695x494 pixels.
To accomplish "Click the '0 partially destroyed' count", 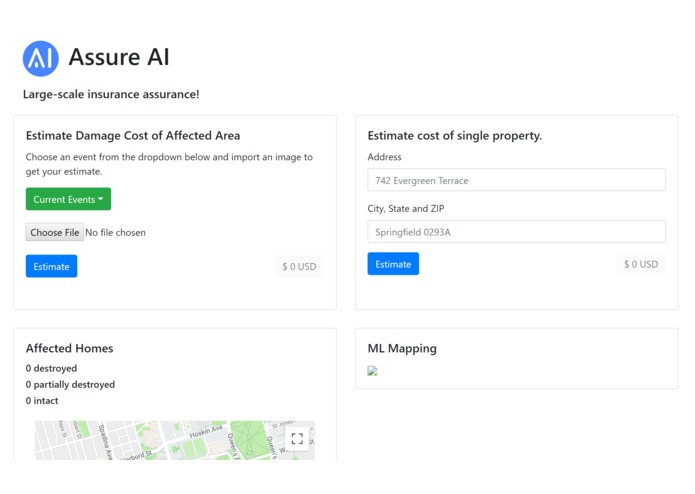I will coord(70,385).
